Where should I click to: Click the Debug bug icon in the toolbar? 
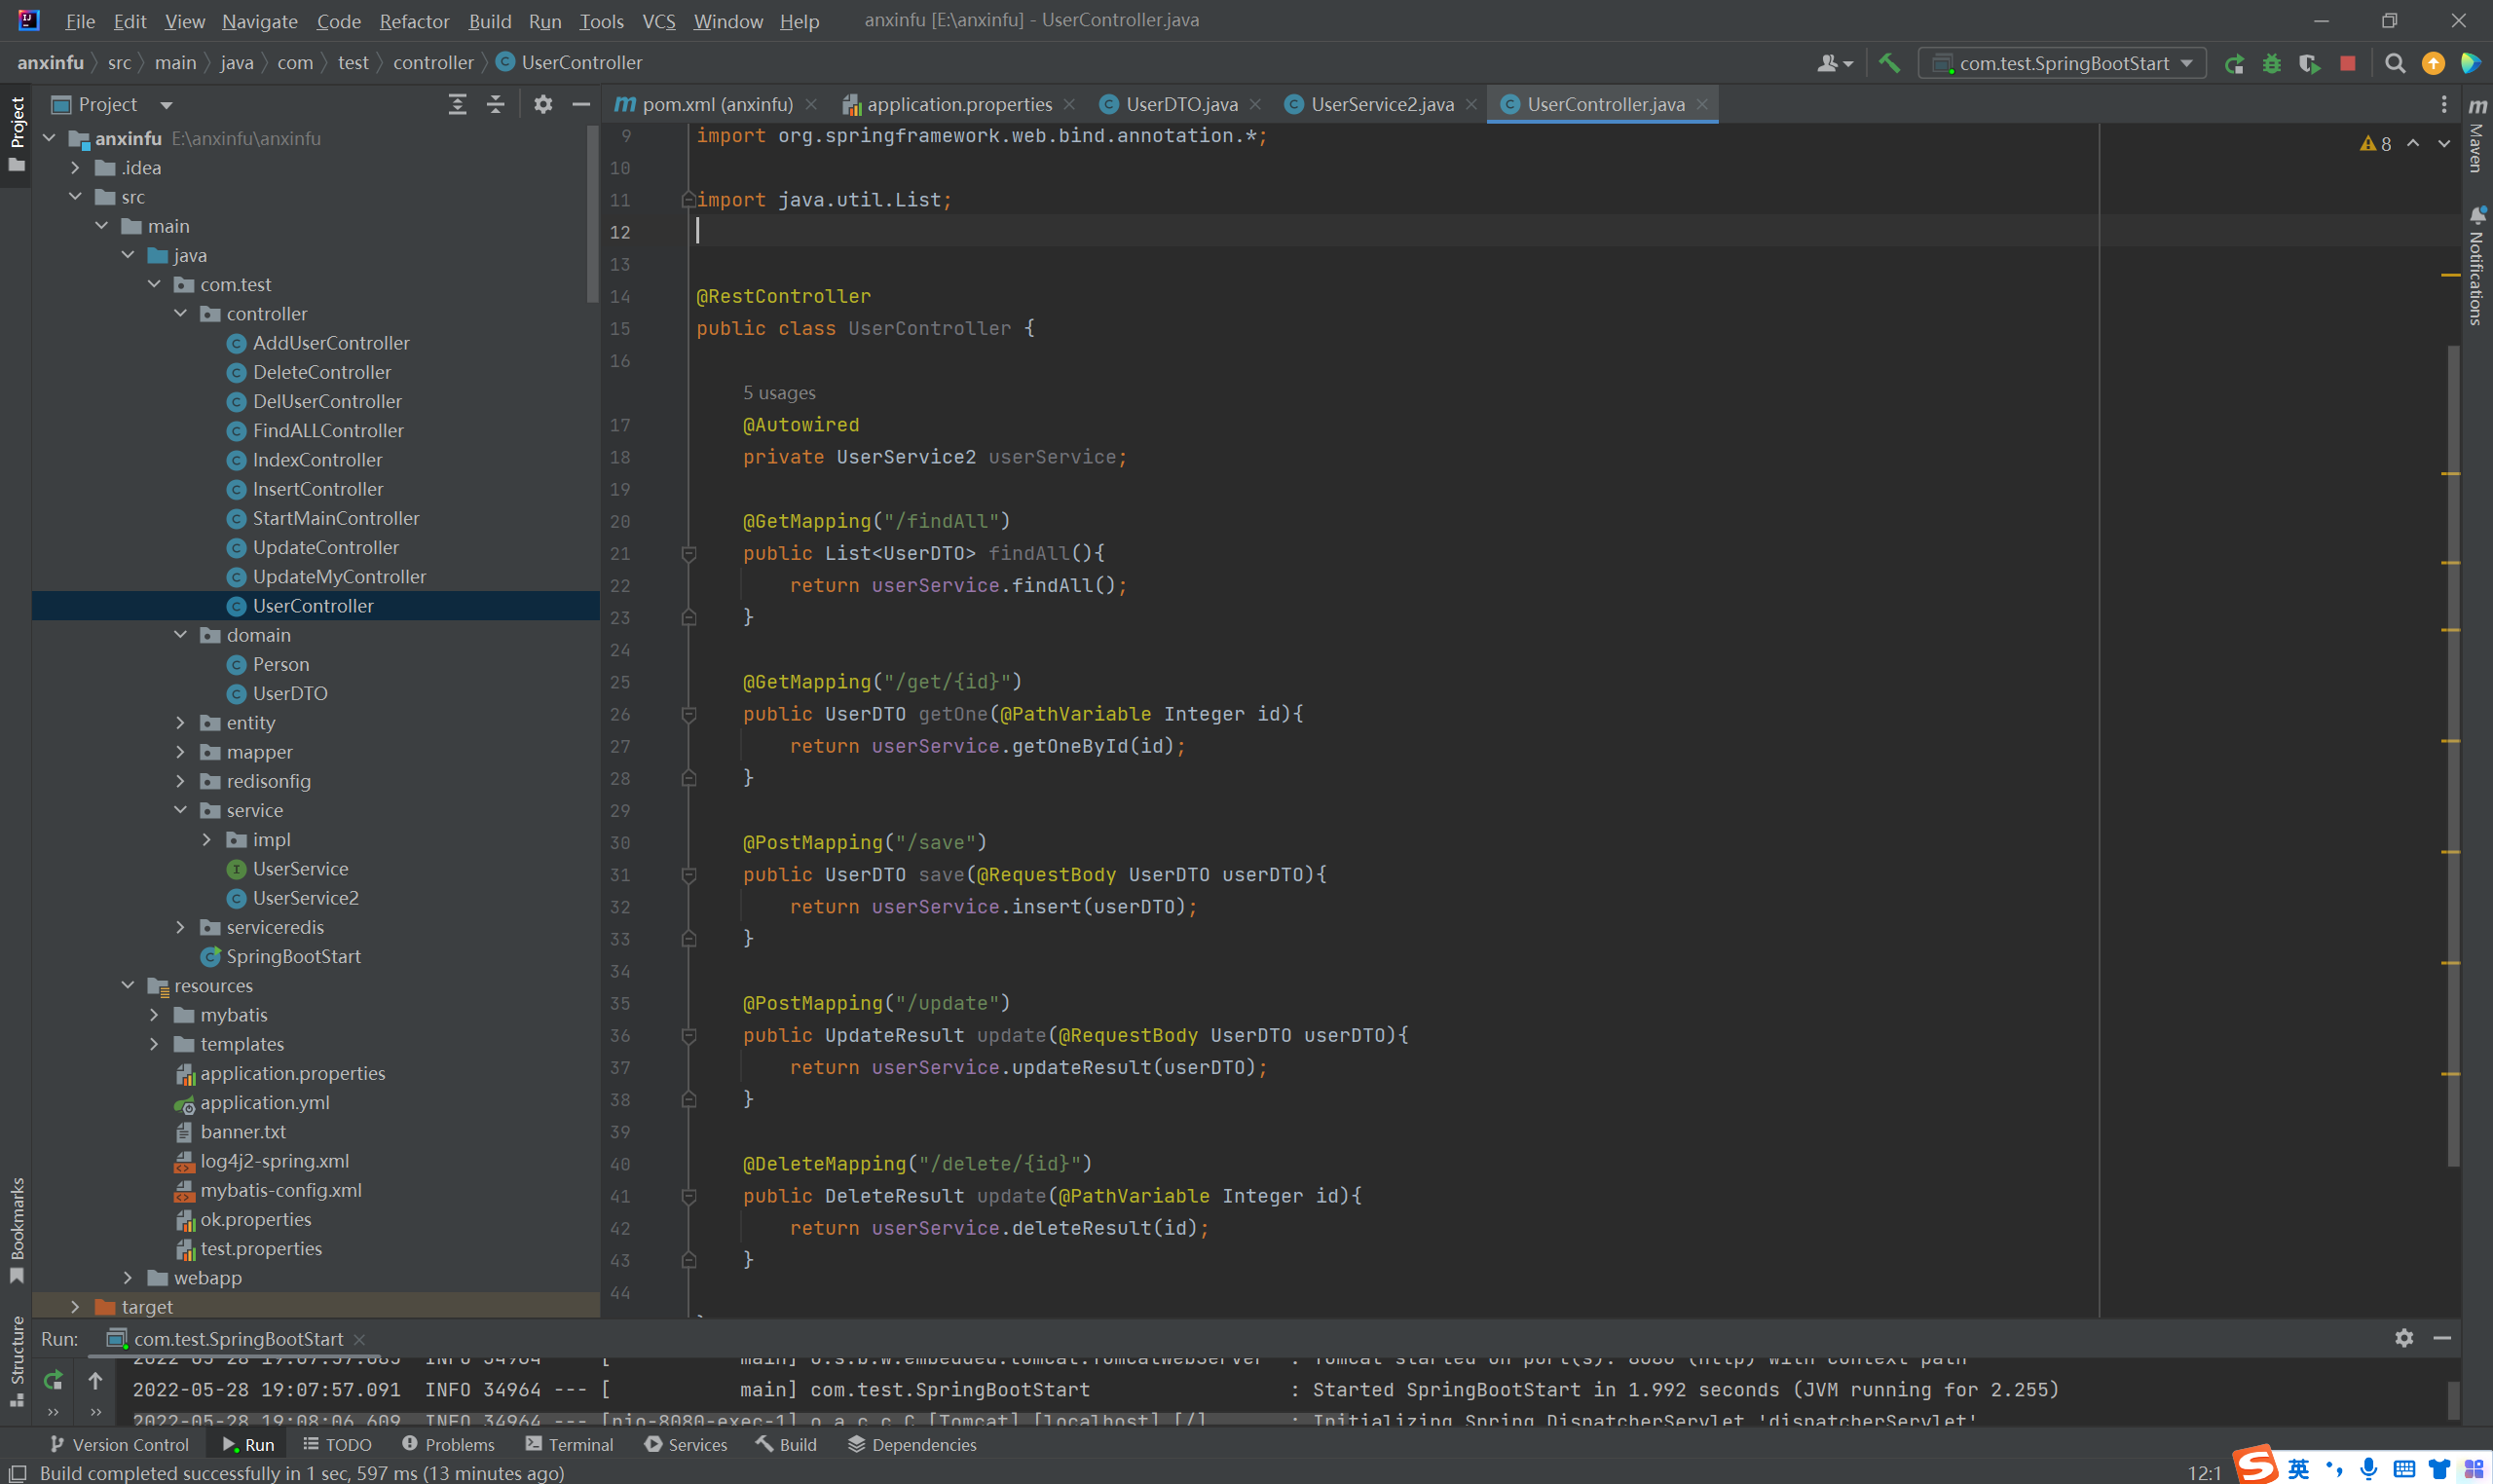pyautogui.click(x=2271, y=63)
